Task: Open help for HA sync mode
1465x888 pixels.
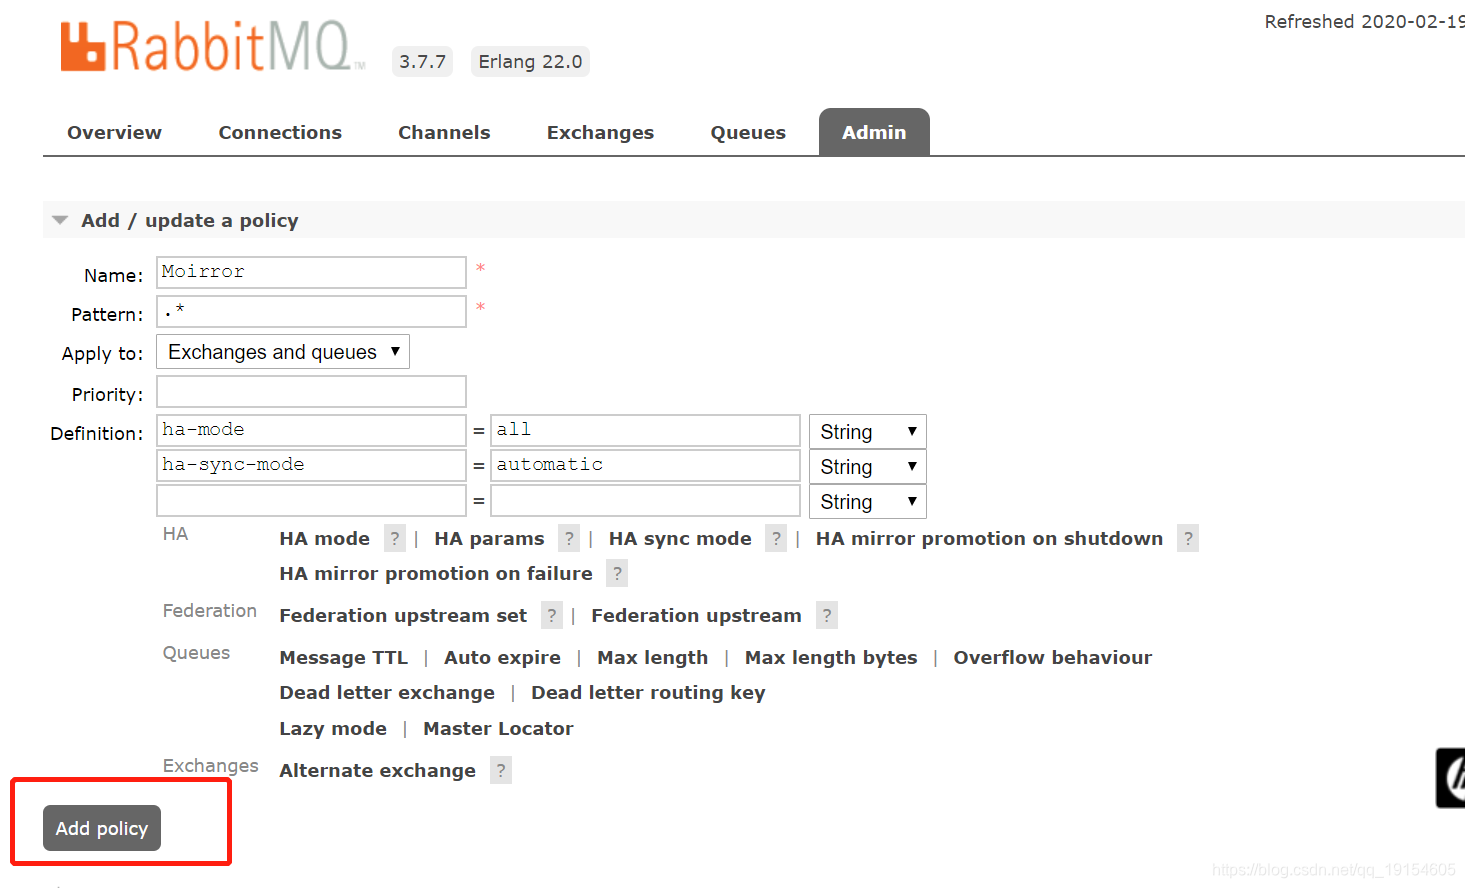Action: coord(776,539)
